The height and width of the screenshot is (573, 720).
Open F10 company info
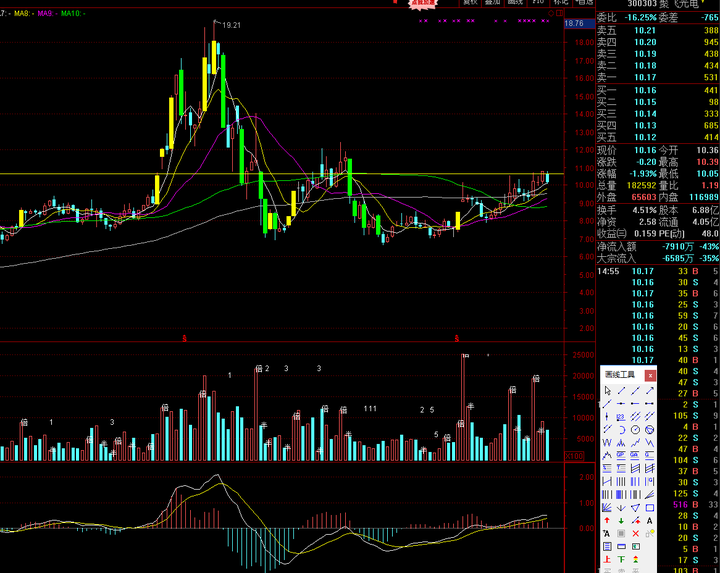click(538, 3)
